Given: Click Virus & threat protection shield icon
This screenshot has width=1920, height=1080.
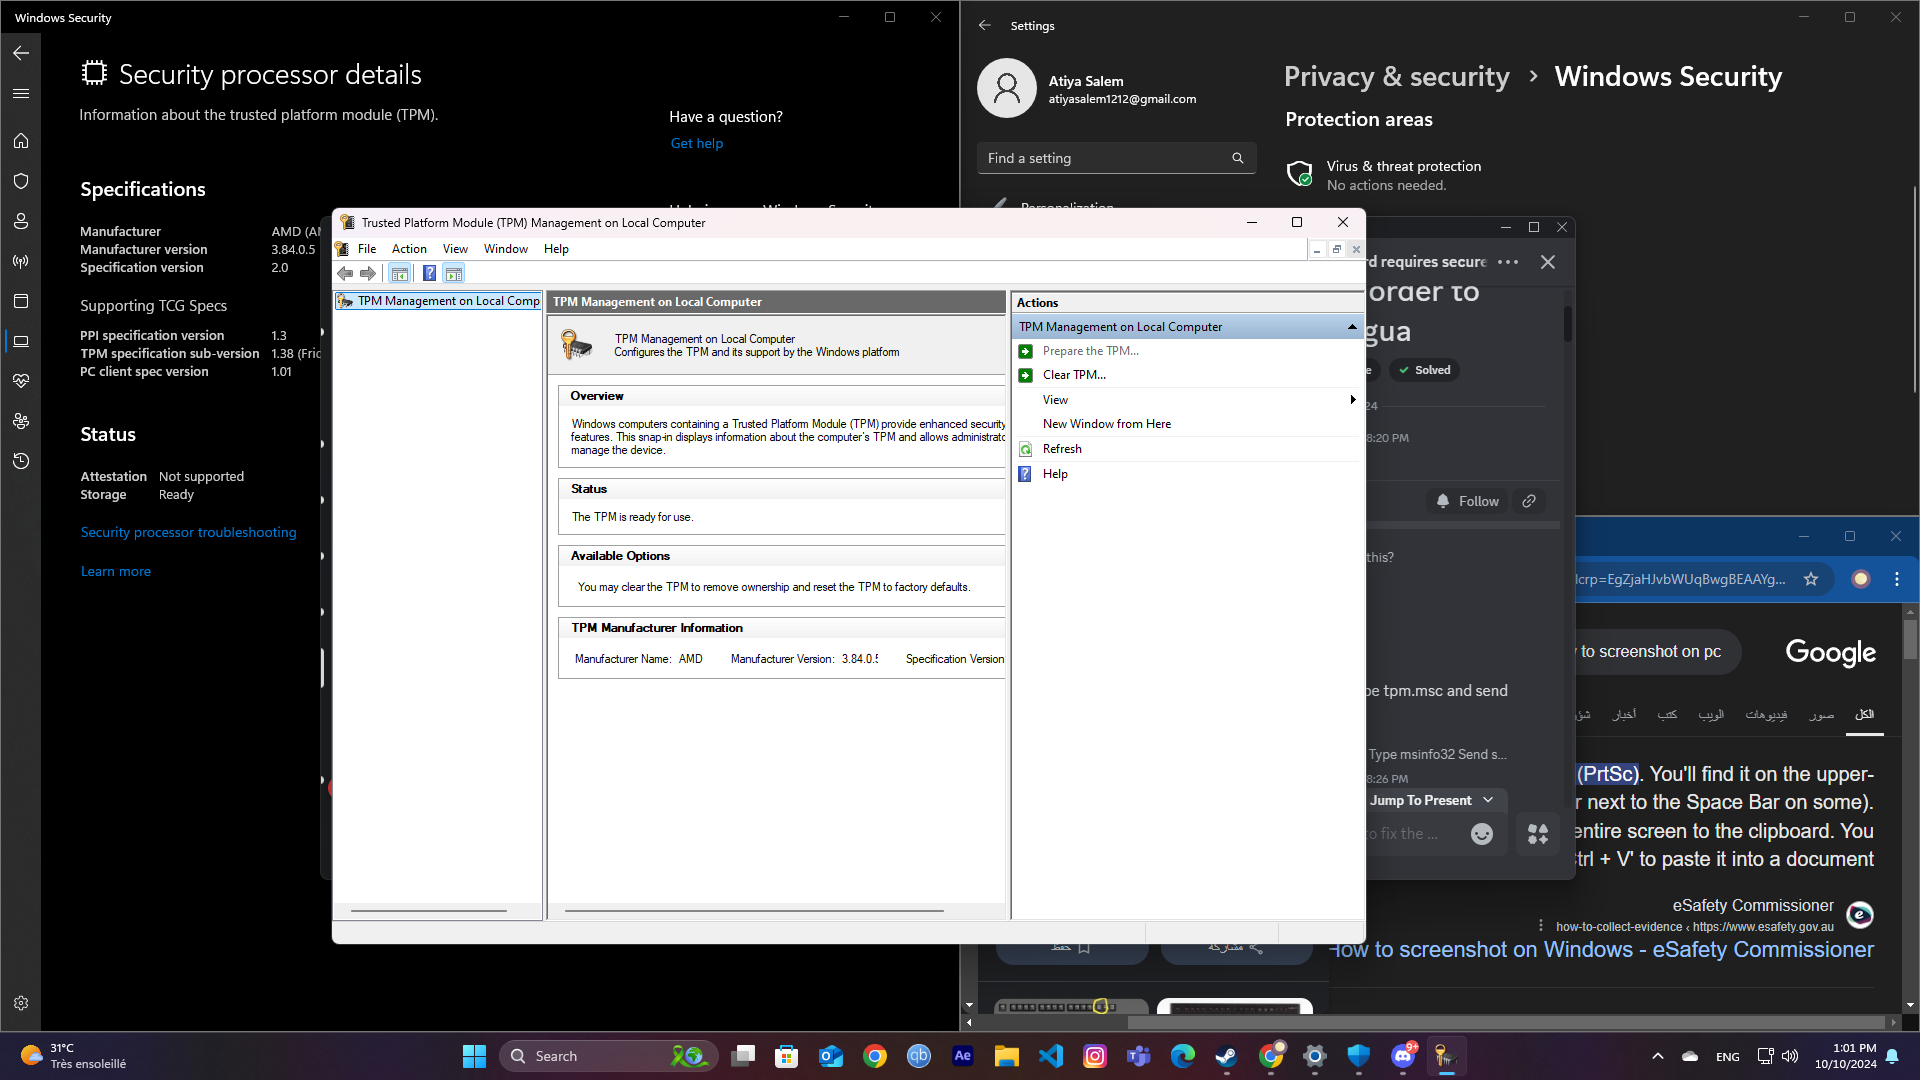Looking at the screenshot, I should [1299, 174].
